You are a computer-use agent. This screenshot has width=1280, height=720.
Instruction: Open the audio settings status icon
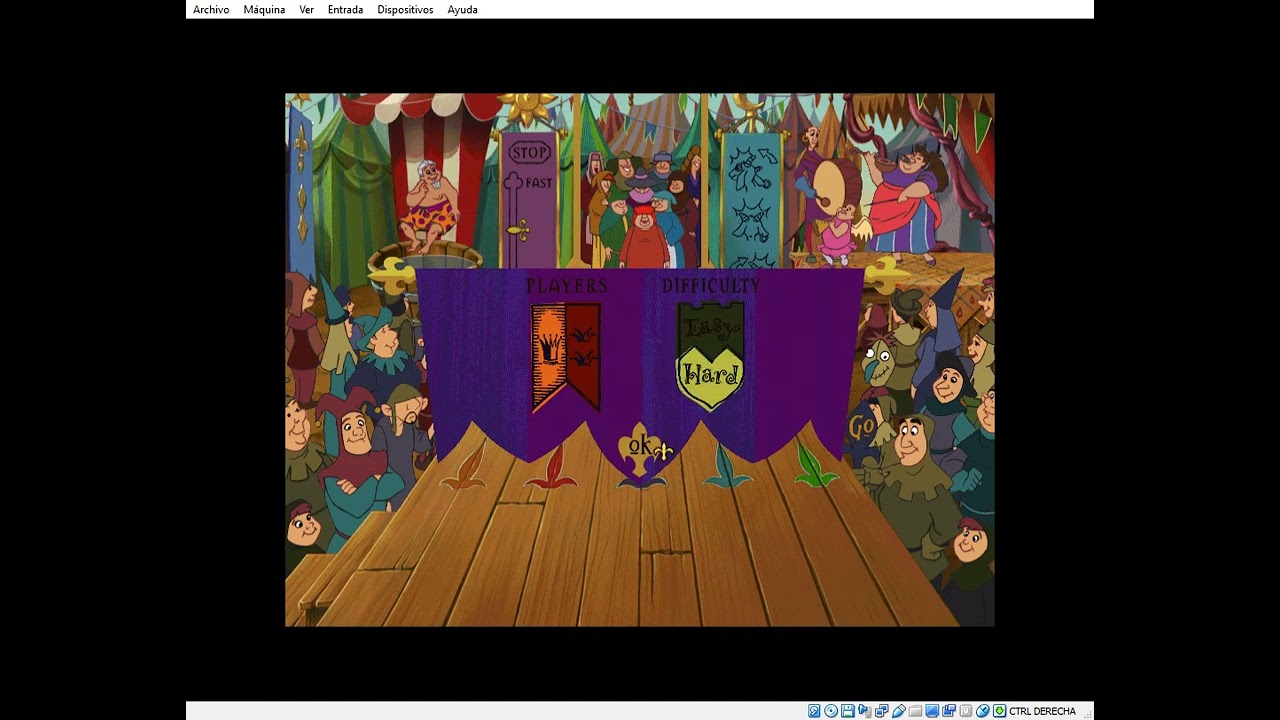coord(864,711)
